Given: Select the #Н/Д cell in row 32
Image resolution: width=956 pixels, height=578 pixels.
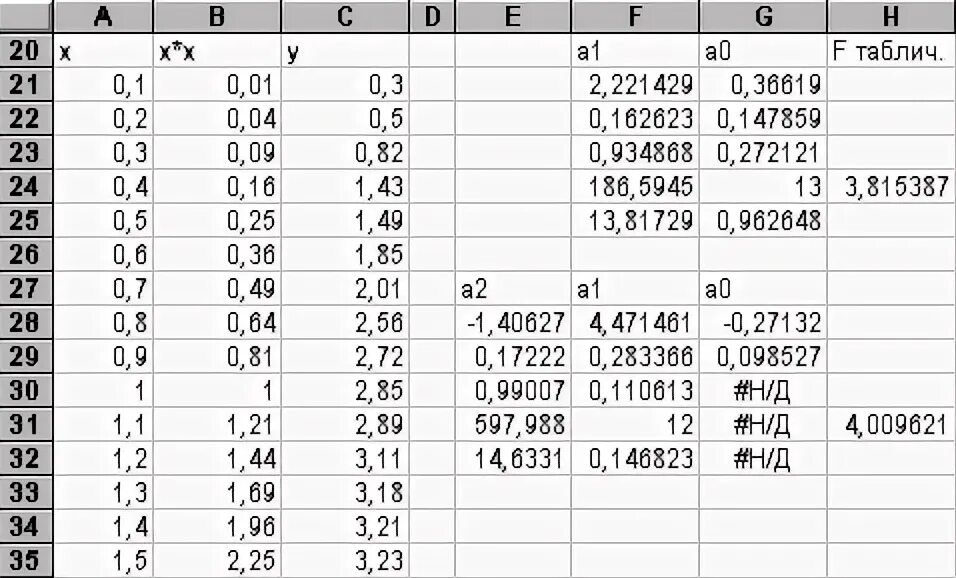Looking at the screenshot, I should pos(763,458).
